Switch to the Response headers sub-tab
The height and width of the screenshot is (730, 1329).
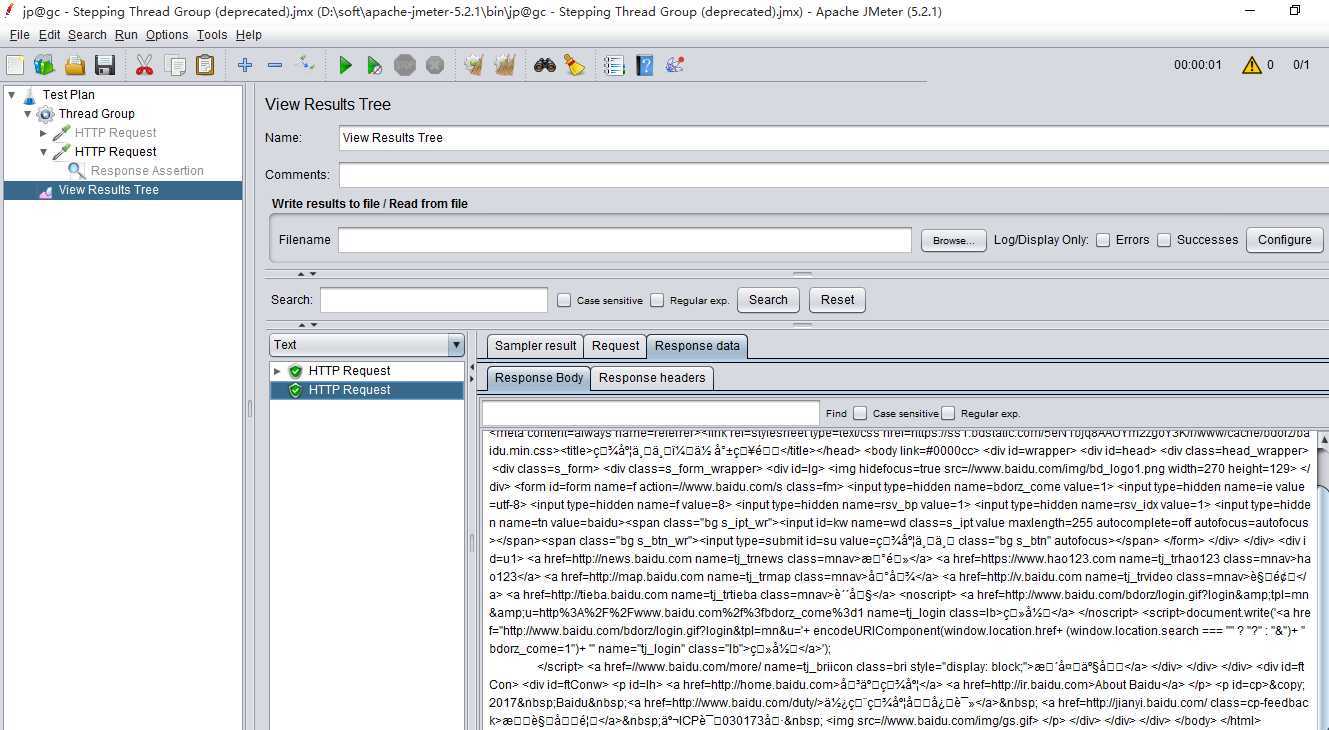click(652, 378)
